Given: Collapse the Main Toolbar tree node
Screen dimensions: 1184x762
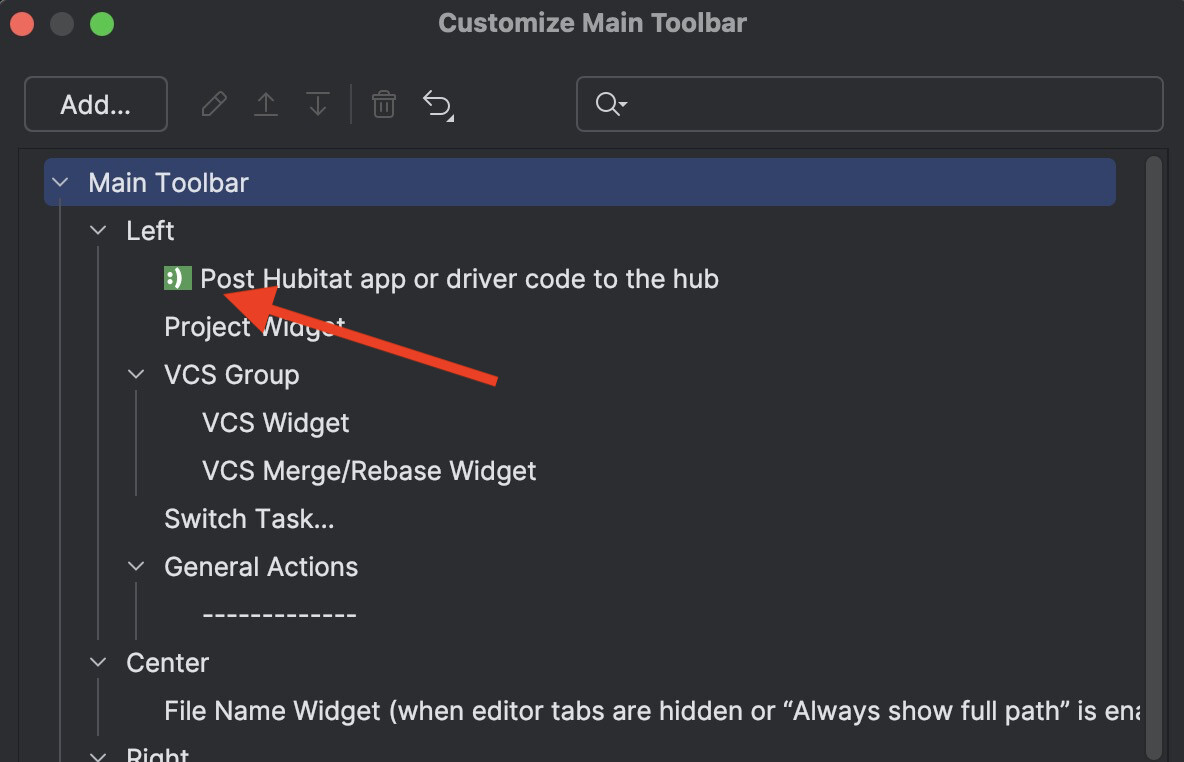Looking at the screenshot, I should [60, 182].
